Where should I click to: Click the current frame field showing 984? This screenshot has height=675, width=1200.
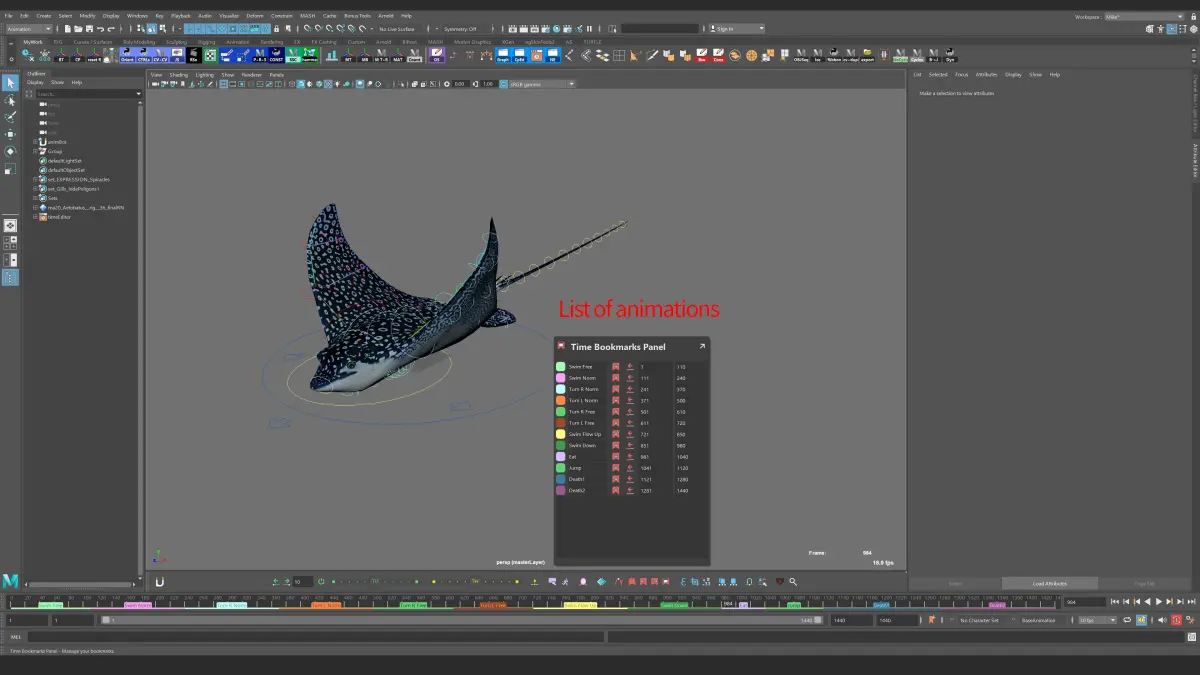[1084, 602]
